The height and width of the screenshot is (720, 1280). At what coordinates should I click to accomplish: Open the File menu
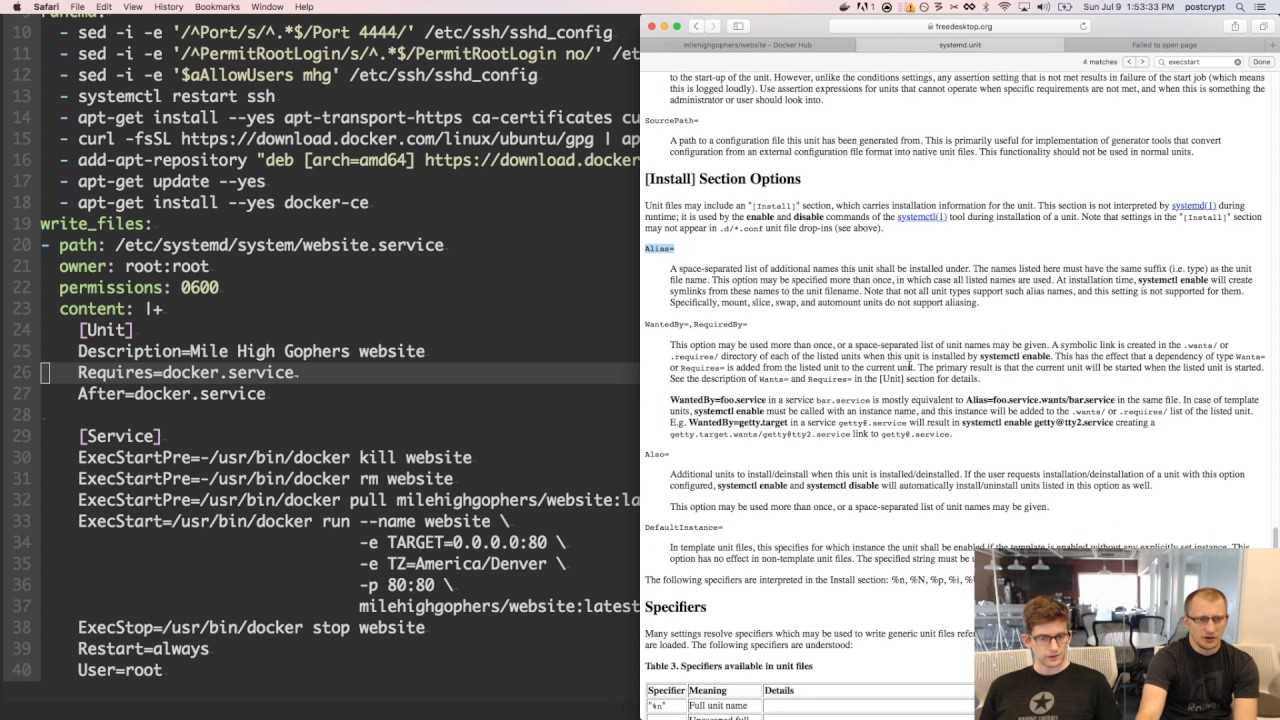77,7
